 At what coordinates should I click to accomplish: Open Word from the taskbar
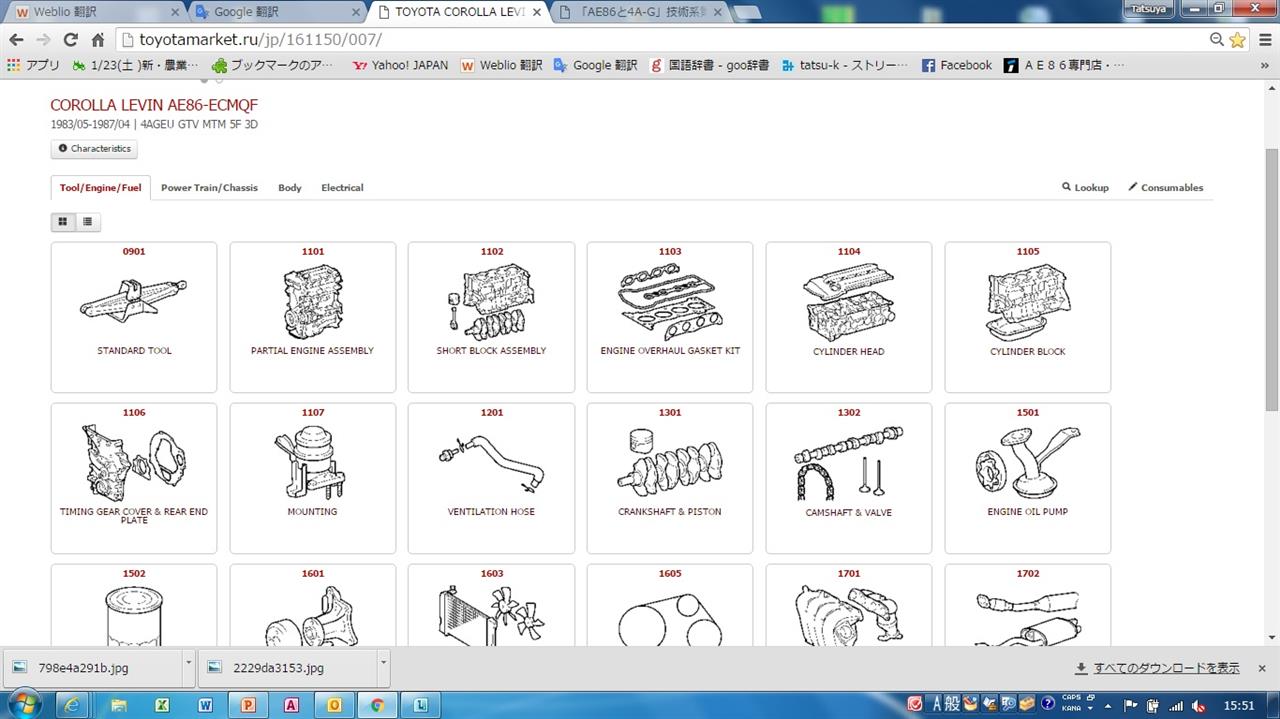(x=205, y=705)
